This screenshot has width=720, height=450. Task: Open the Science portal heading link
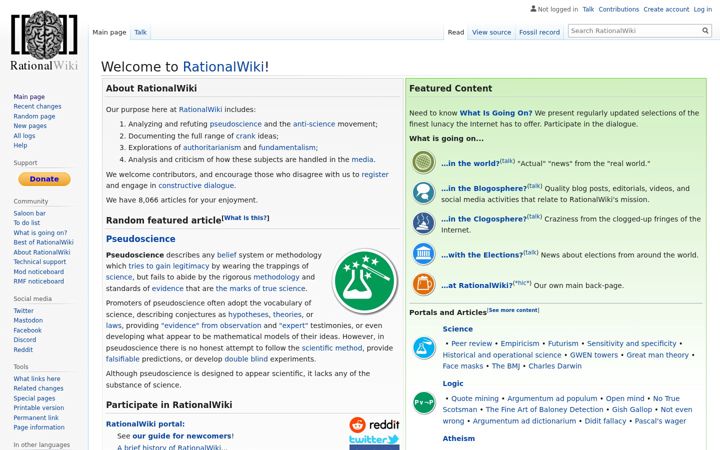pyautogui.click(x=457, y=329)
